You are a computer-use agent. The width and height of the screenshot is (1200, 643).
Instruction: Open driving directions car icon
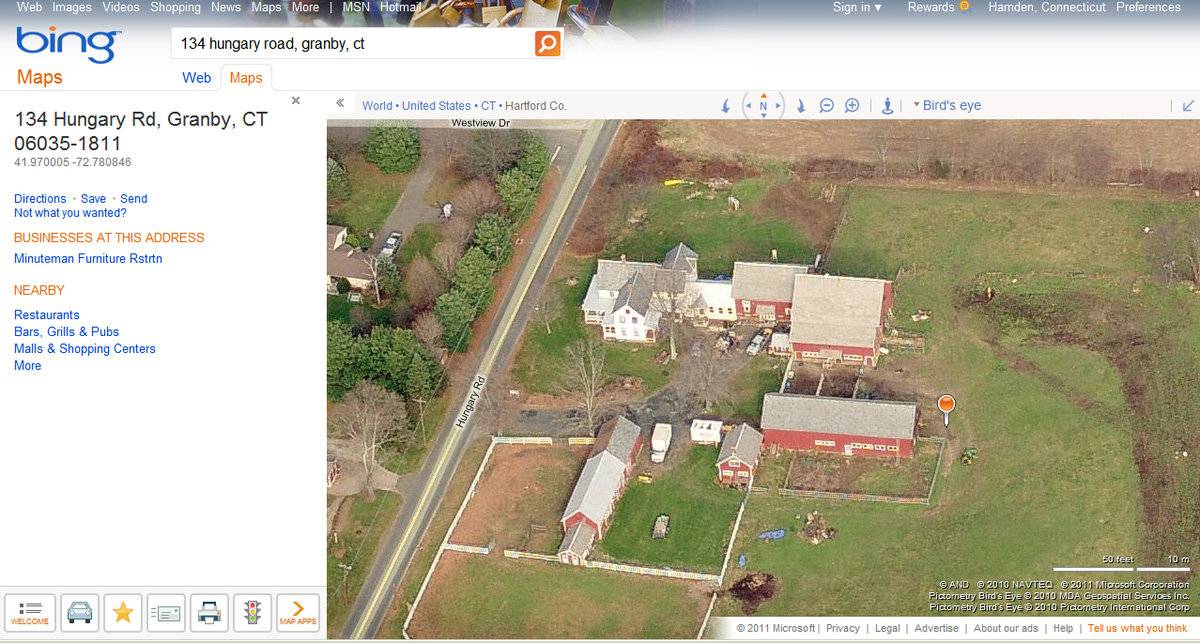click(x=79, y=612)
